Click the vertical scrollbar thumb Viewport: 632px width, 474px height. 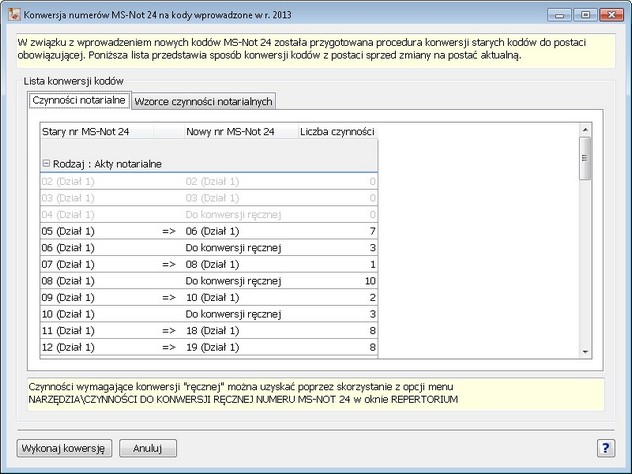585,158
